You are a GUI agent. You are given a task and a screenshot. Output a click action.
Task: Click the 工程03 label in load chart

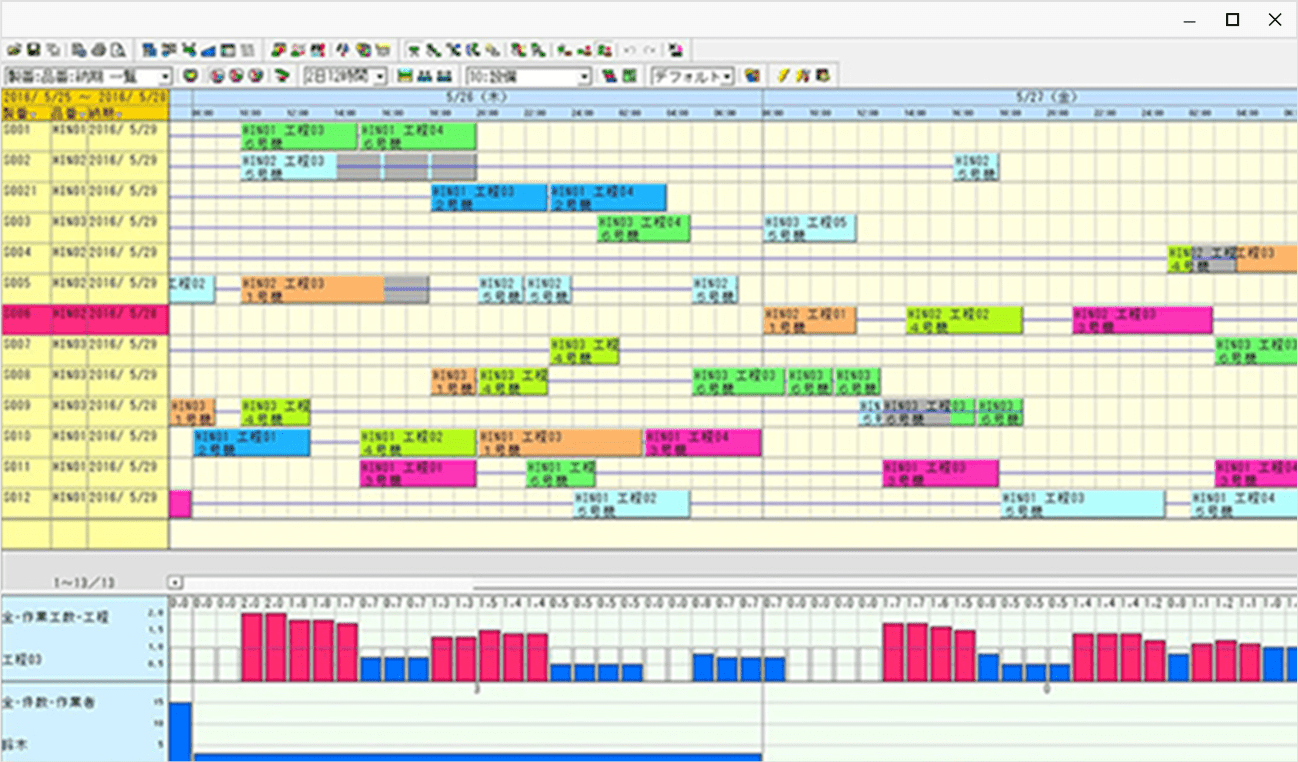coord(20,660)
